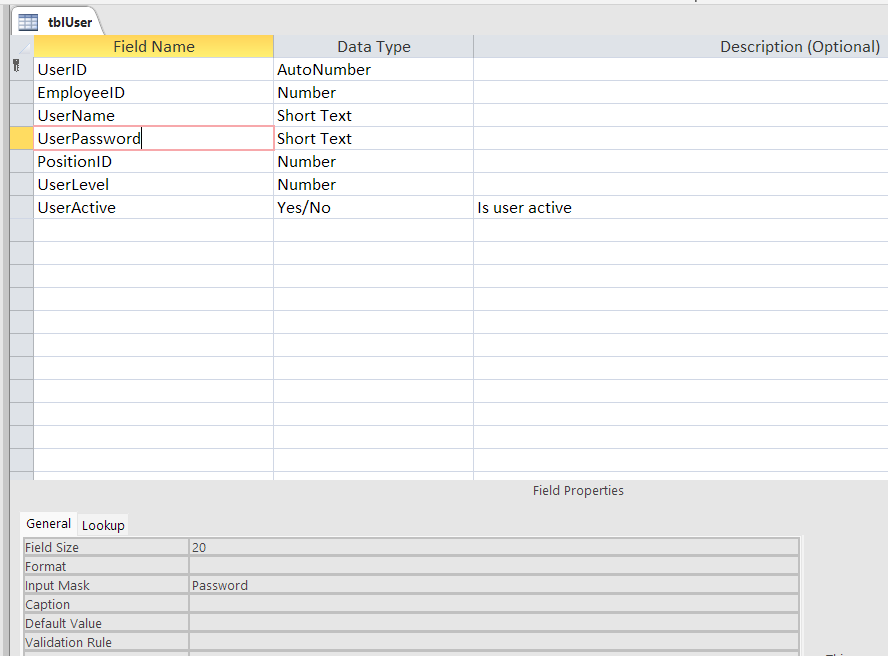This screenshot has width=888, height=656.
Task: Select the tblUser document tab
Action: click(x=69, y=22)
